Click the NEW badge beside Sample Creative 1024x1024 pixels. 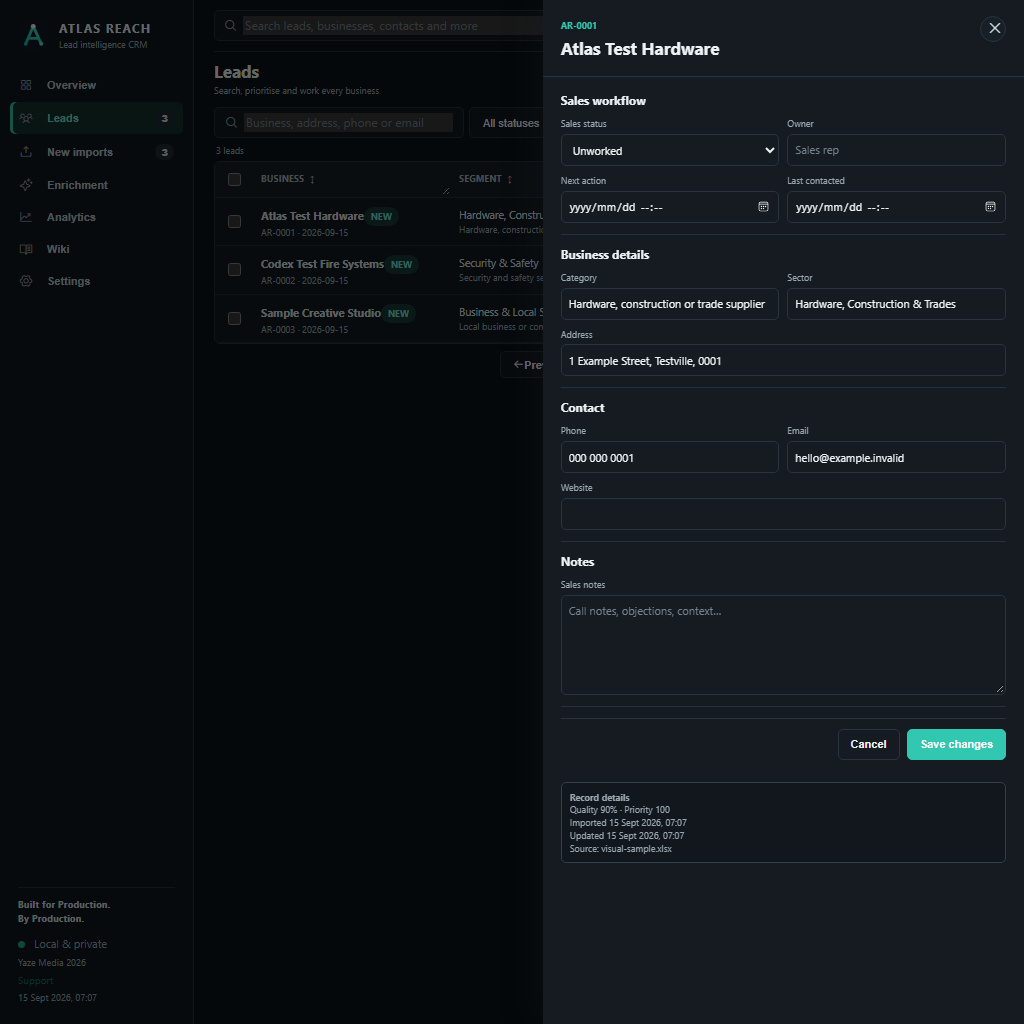pos(399,314)
